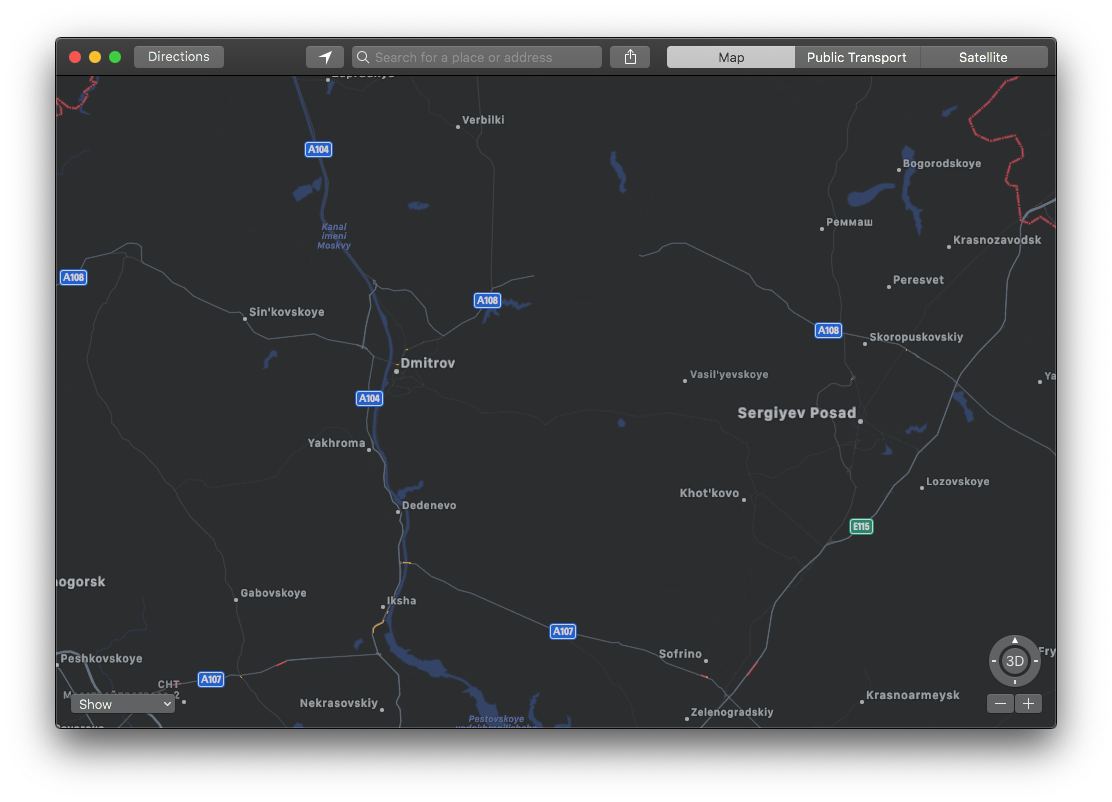The height and width of the screenshot is (802, 1112).
Task: Click the compass north arrow
Action: [1015, 640]
